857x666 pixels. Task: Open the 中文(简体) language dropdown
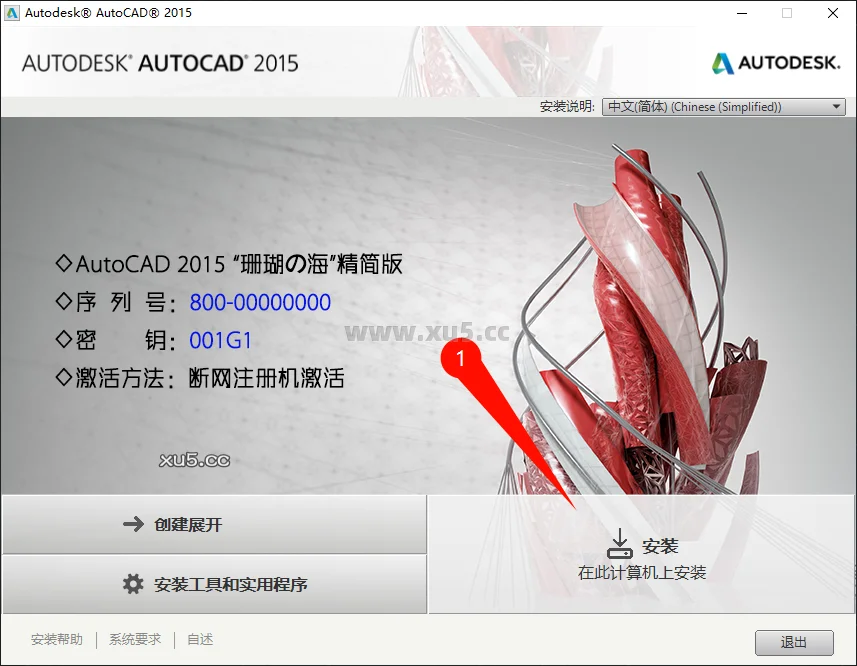pyautogui.click(x=714, y=107)
